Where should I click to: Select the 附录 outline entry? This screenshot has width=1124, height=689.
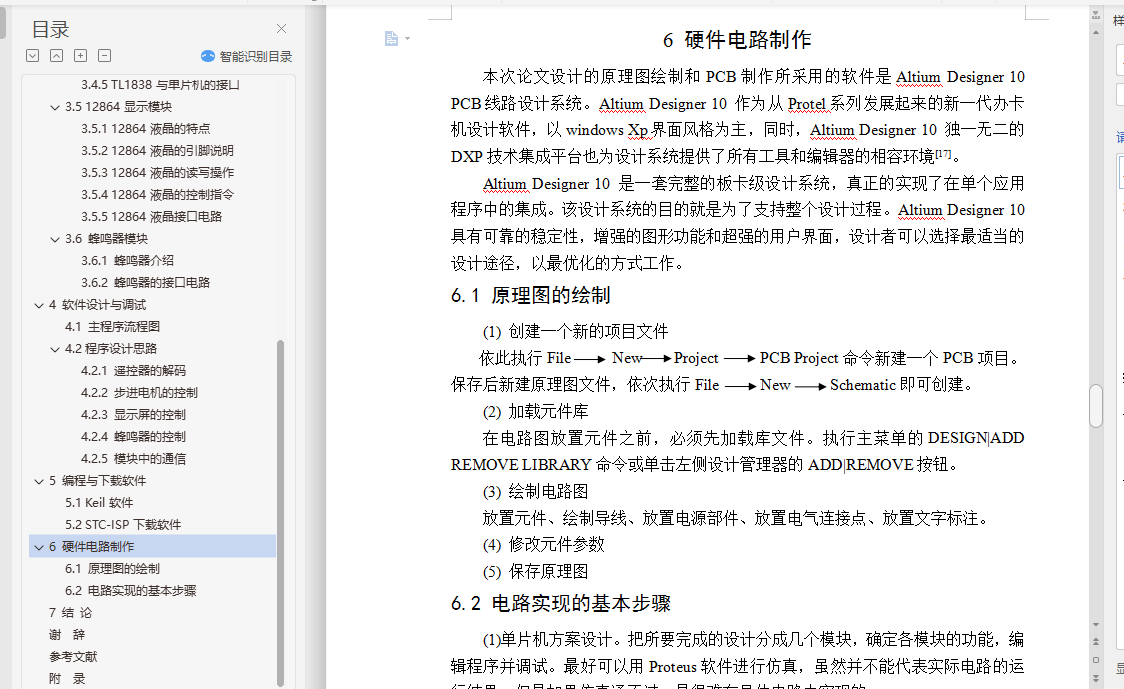(67, 679)
